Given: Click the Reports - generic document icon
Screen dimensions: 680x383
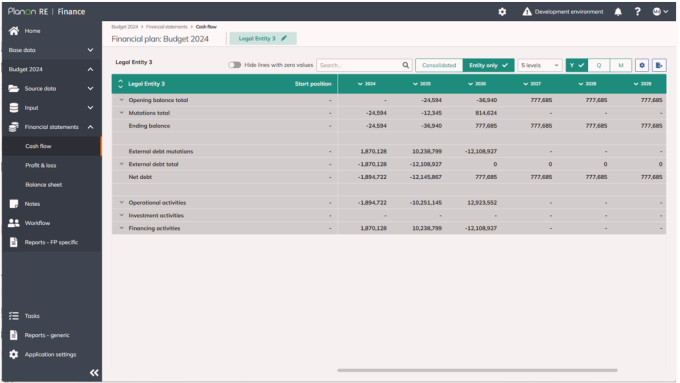Looking at the screenshot, I should [x=14, y=335].
